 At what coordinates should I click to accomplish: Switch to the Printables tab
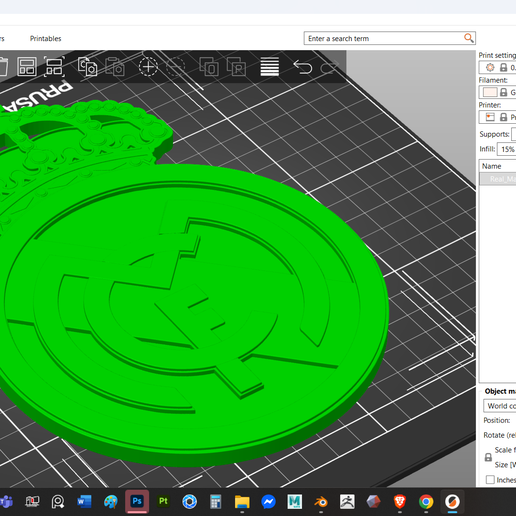pos(46,38)
